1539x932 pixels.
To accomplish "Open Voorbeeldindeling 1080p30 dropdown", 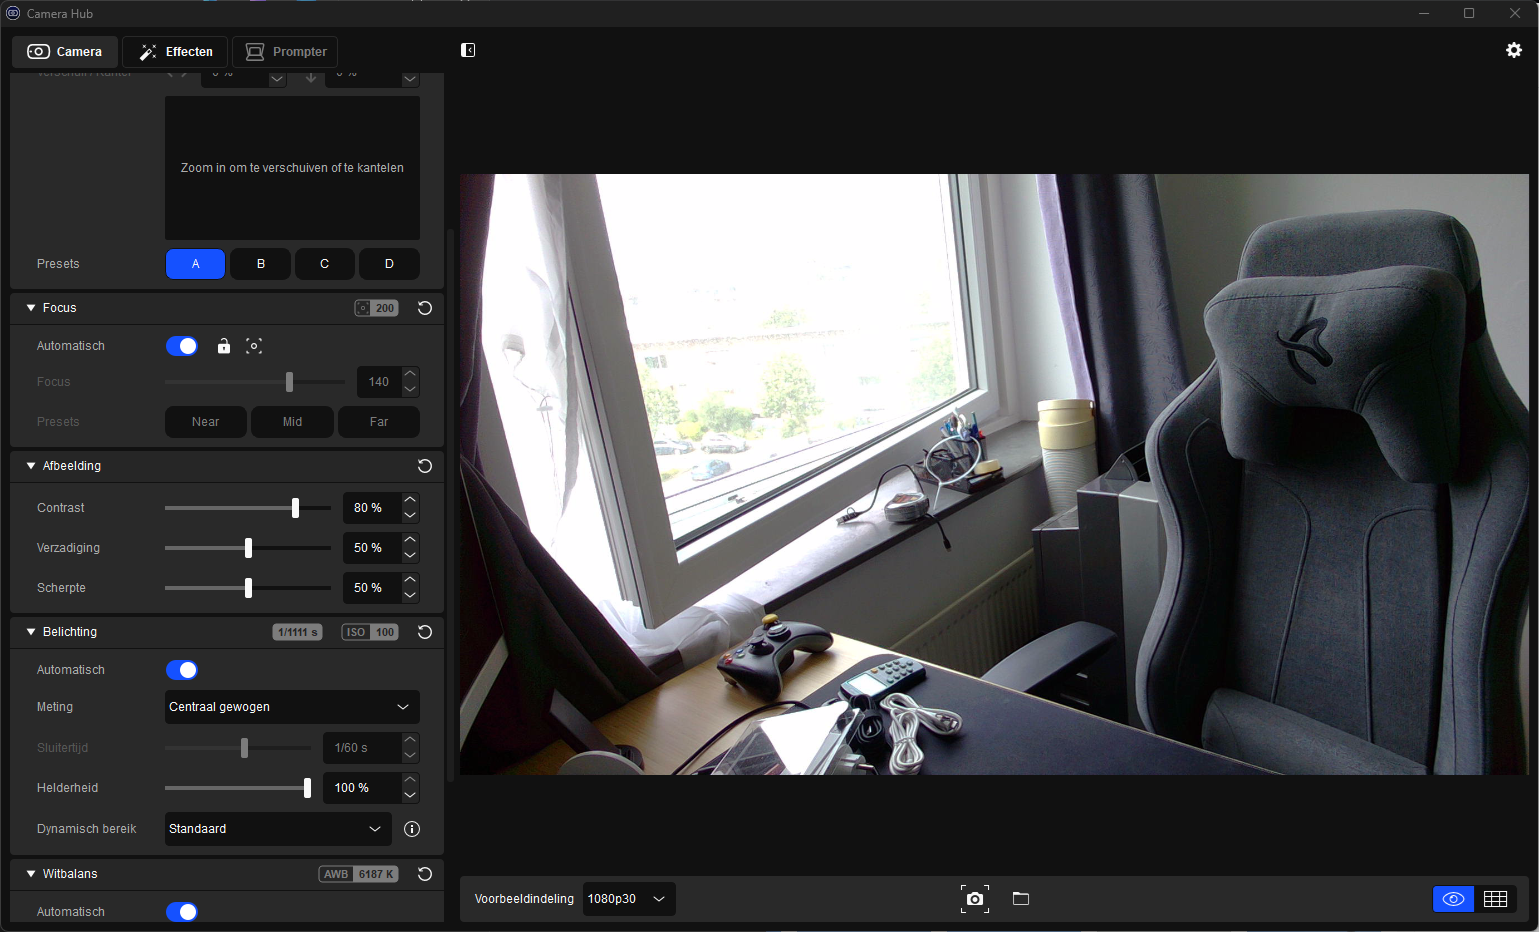I will click(x=629, y=899).
